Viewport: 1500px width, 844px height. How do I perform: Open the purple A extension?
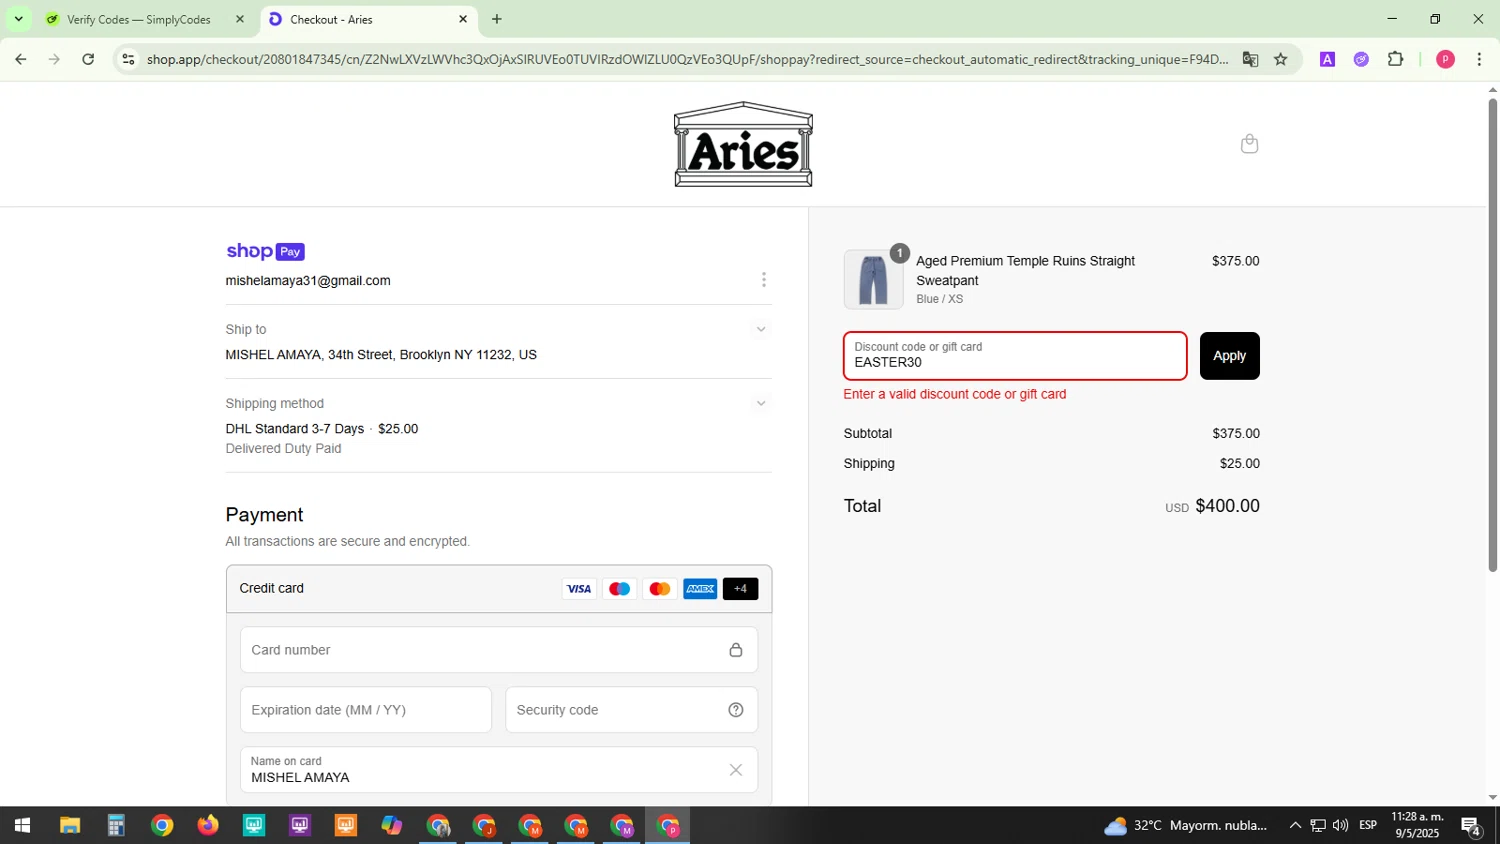[x=1327, y=59]
